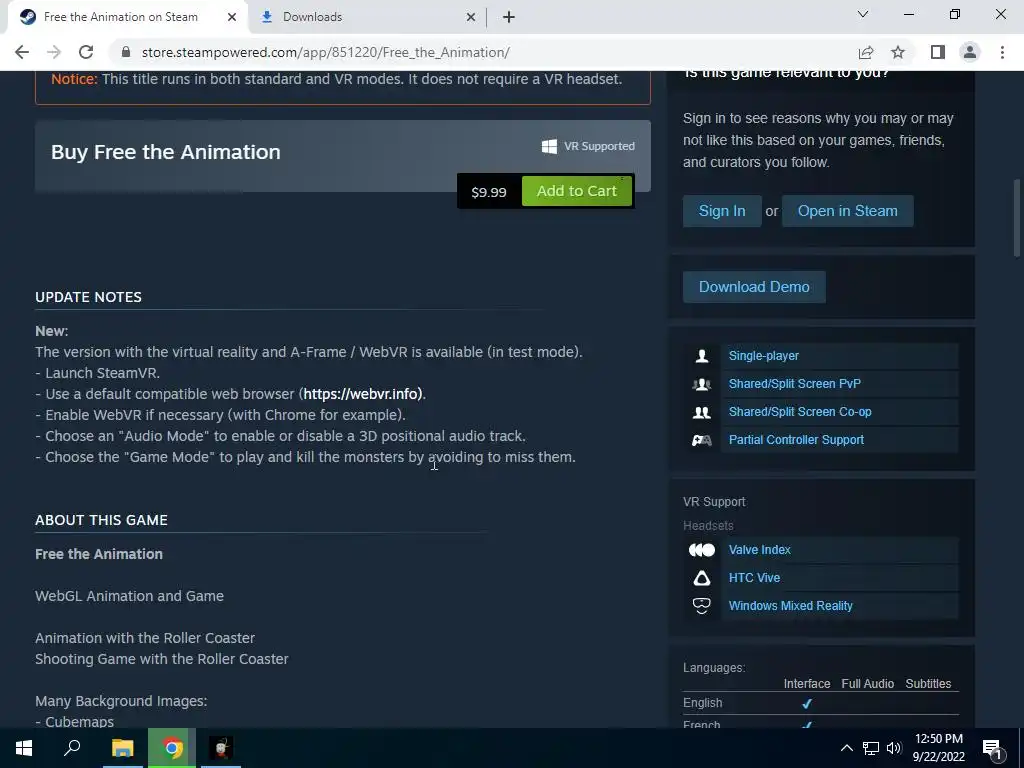This screenshot has height=768, width=1024.
Task: Open the Shared/Split Screen Co-op link
Action: (x=800, y=412)
